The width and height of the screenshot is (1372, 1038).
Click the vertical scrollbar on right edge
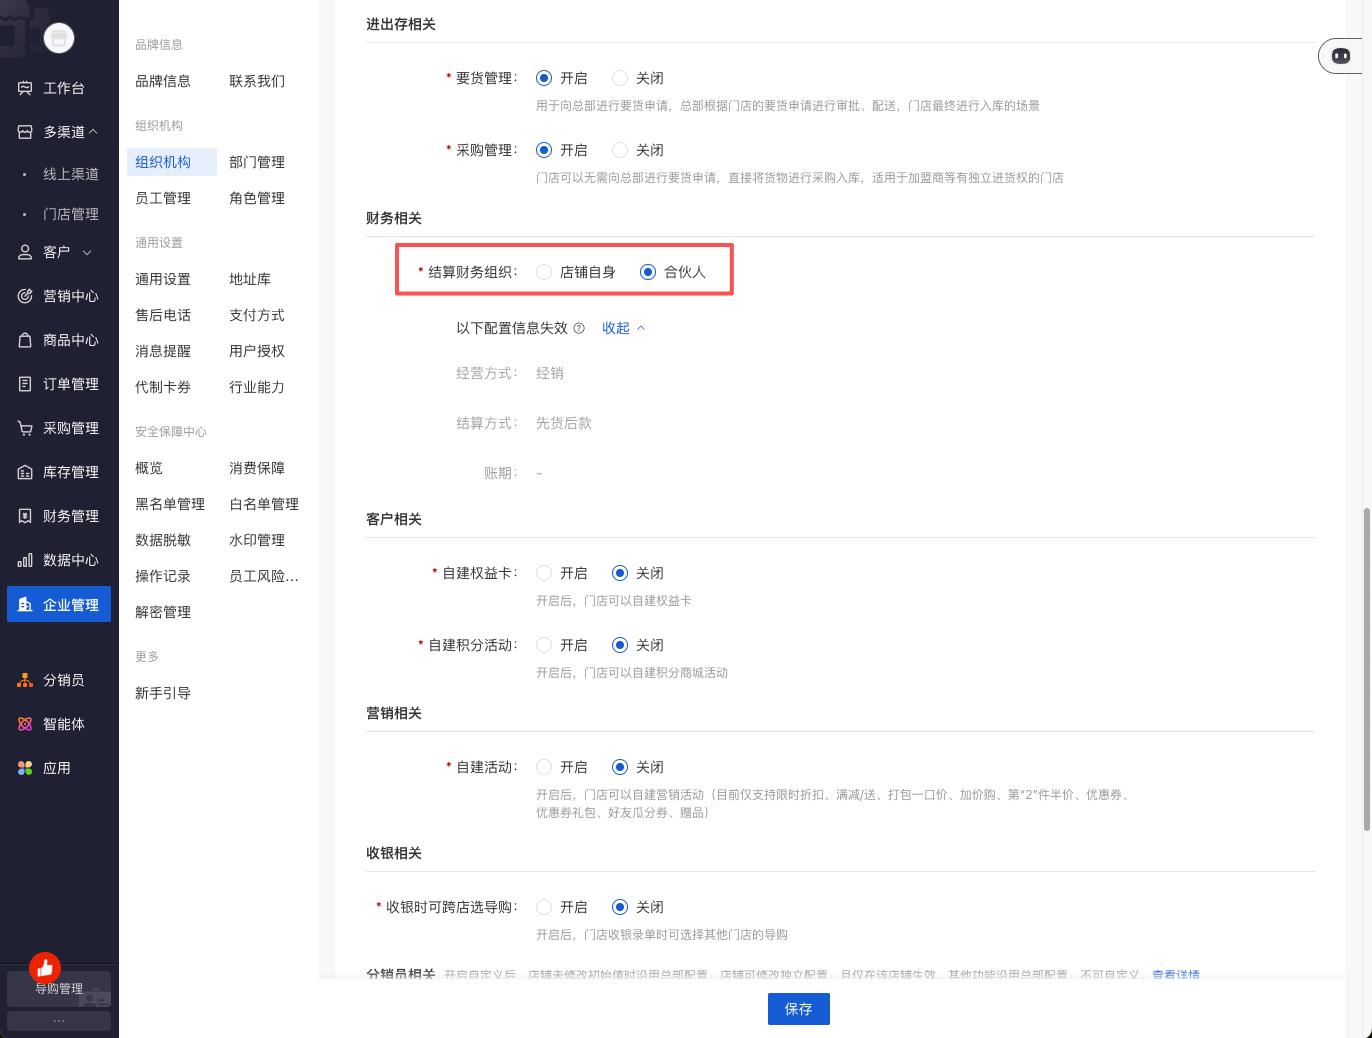(1366, 670)
